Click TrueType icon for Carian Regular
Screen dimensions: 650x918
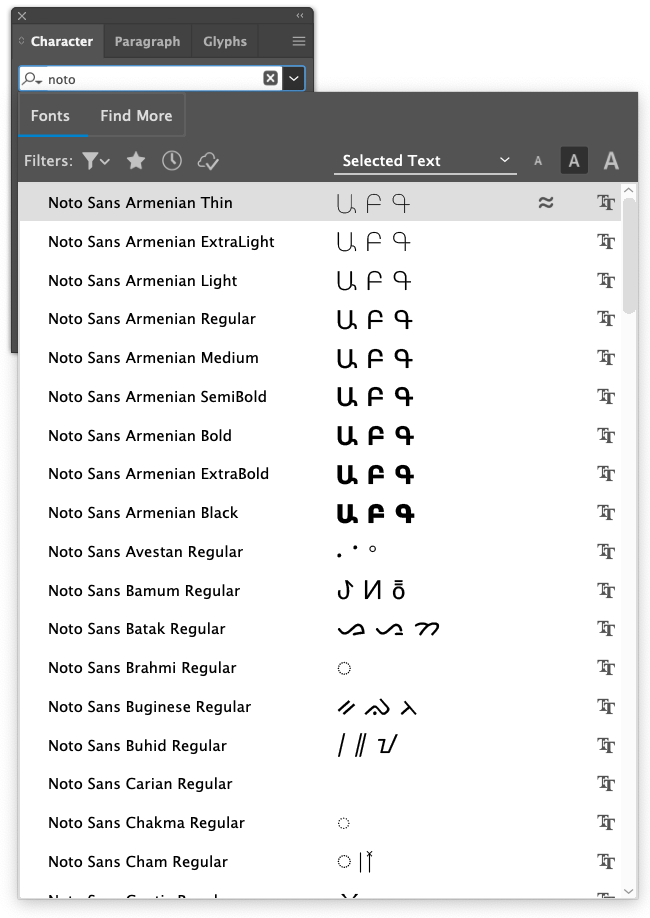(x=605, y=783)
